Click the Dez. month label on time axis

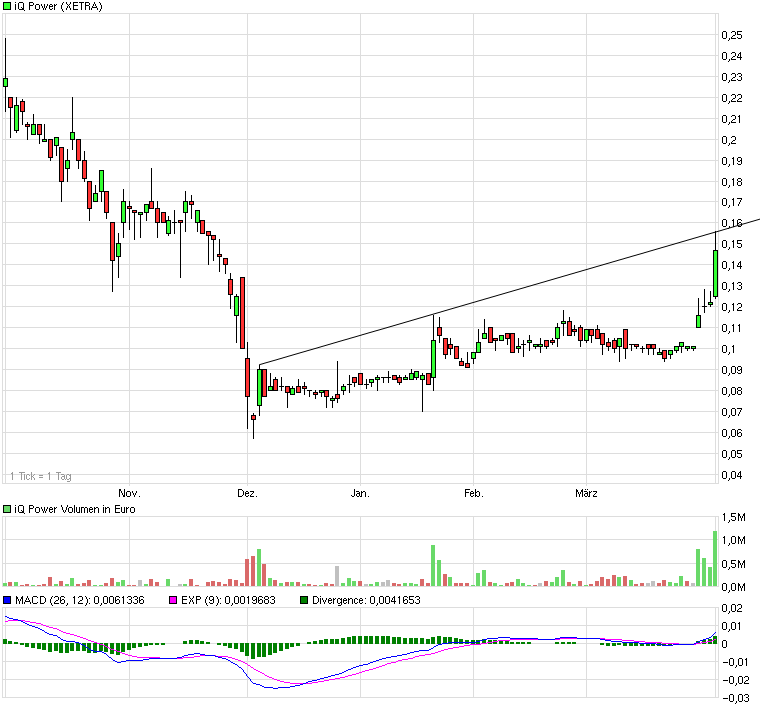click(246, 493)
